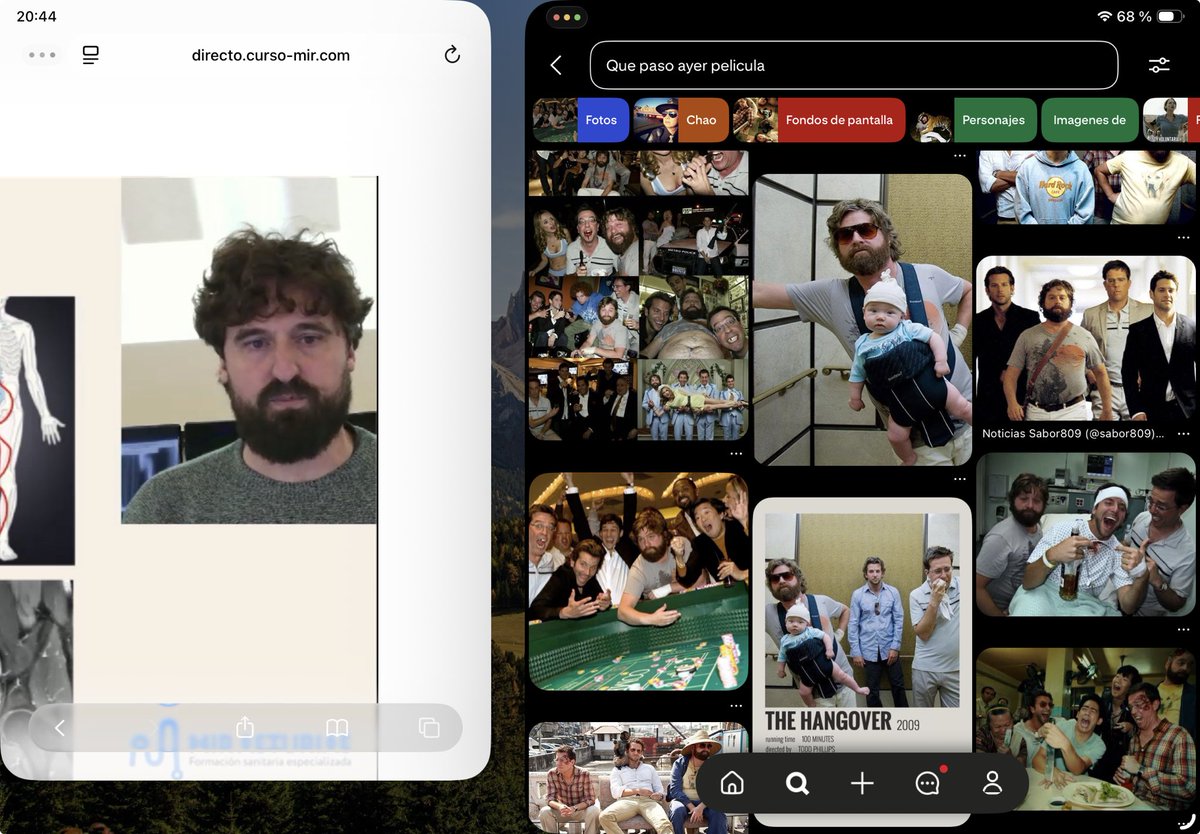This screenshot has height=834, width=1200.
Task: Open more options under hospital scene pin
Action: click(1184, 630)
